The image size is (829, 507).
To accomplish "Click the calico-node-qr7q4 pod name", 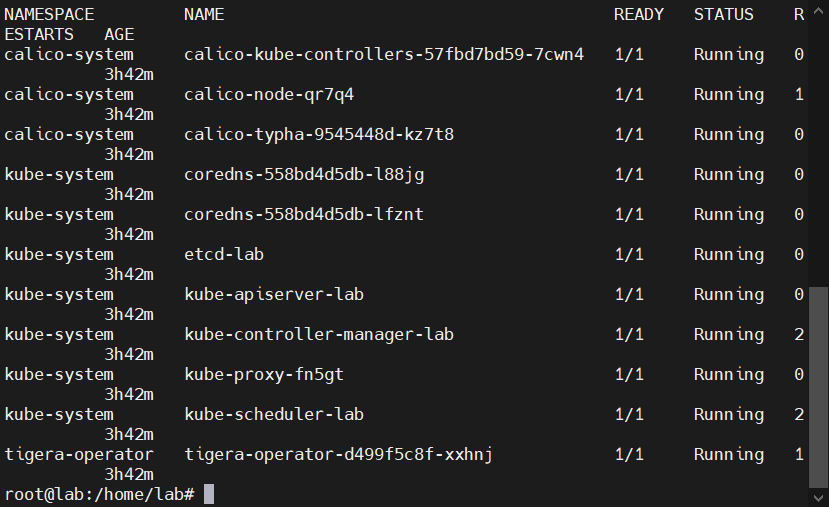I will 269,94.
